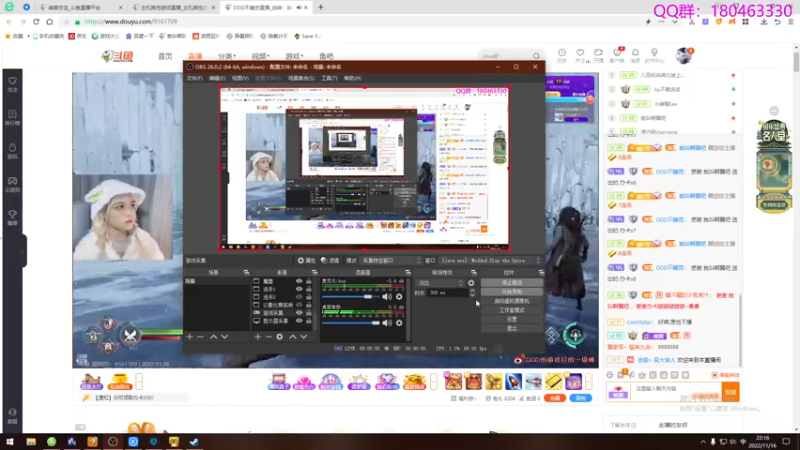This screenshot has height=450, width=800.
Task: Open desktop audio settings gear
Action: click(x=399, y=322)
